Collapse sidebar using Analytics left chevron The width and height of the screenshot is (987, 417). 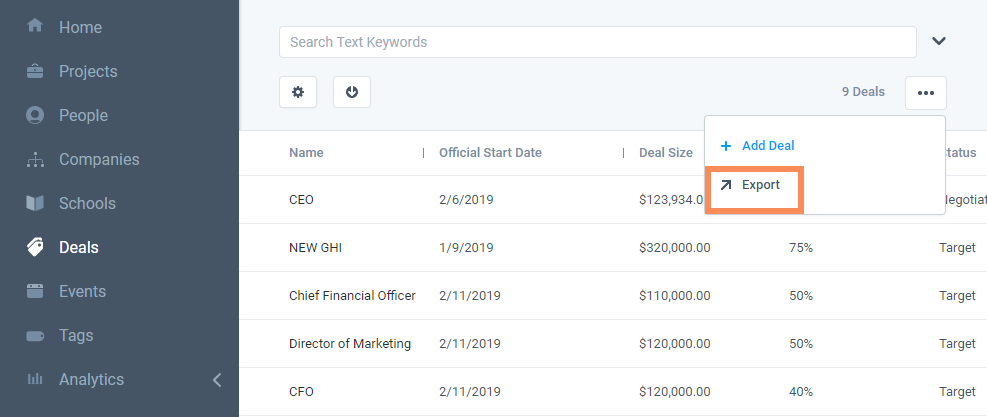click(x=217, y=379)
